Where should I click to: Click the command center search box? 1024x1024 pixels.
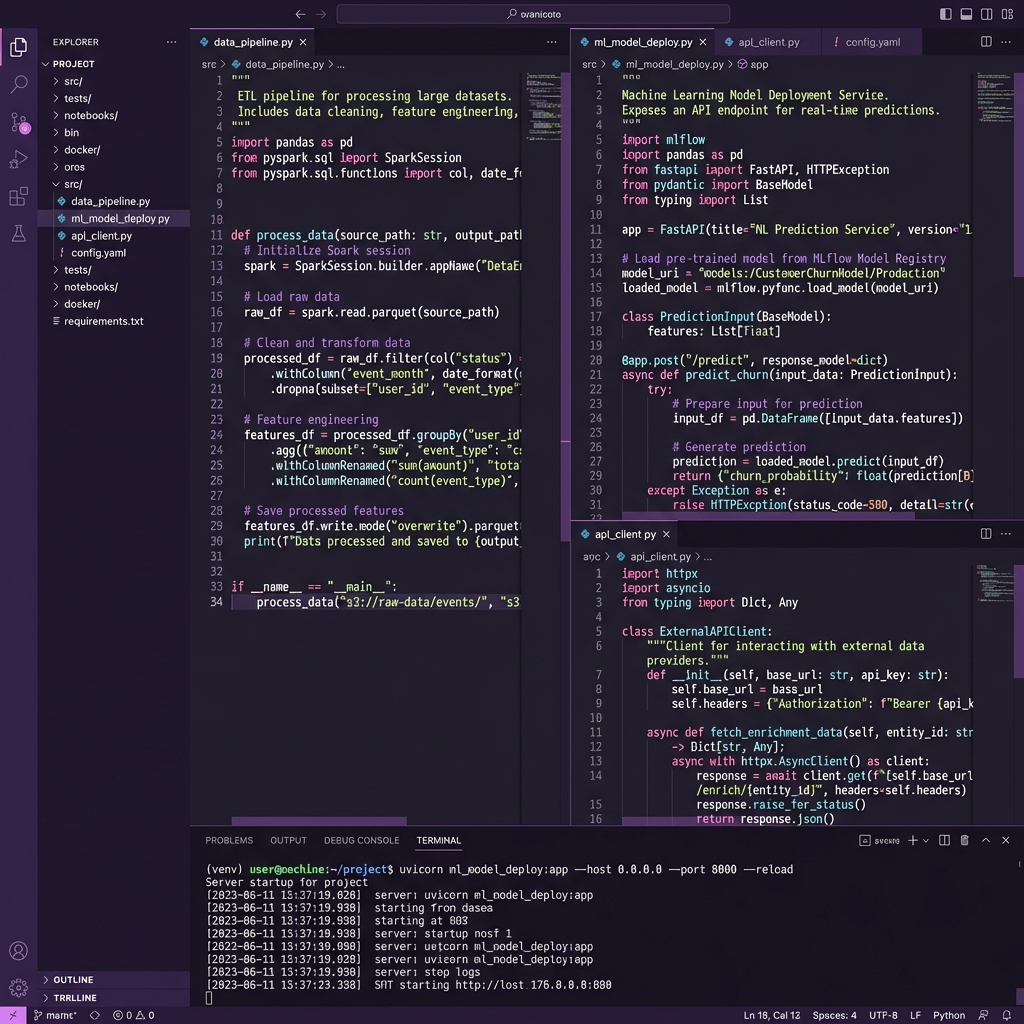(x=533, y=14)
